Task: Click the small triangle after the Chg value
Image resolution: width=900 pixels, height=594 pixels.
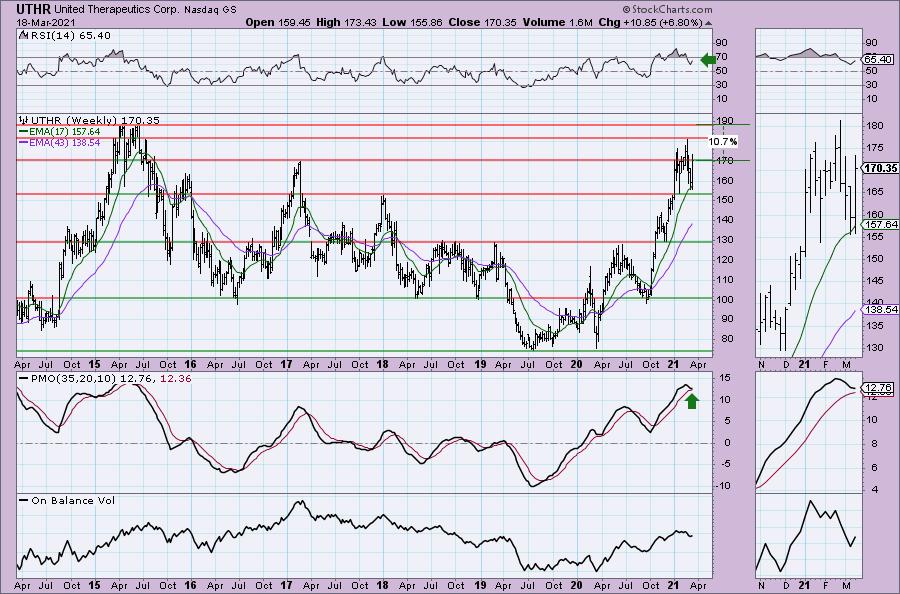Action: [709, 23]
